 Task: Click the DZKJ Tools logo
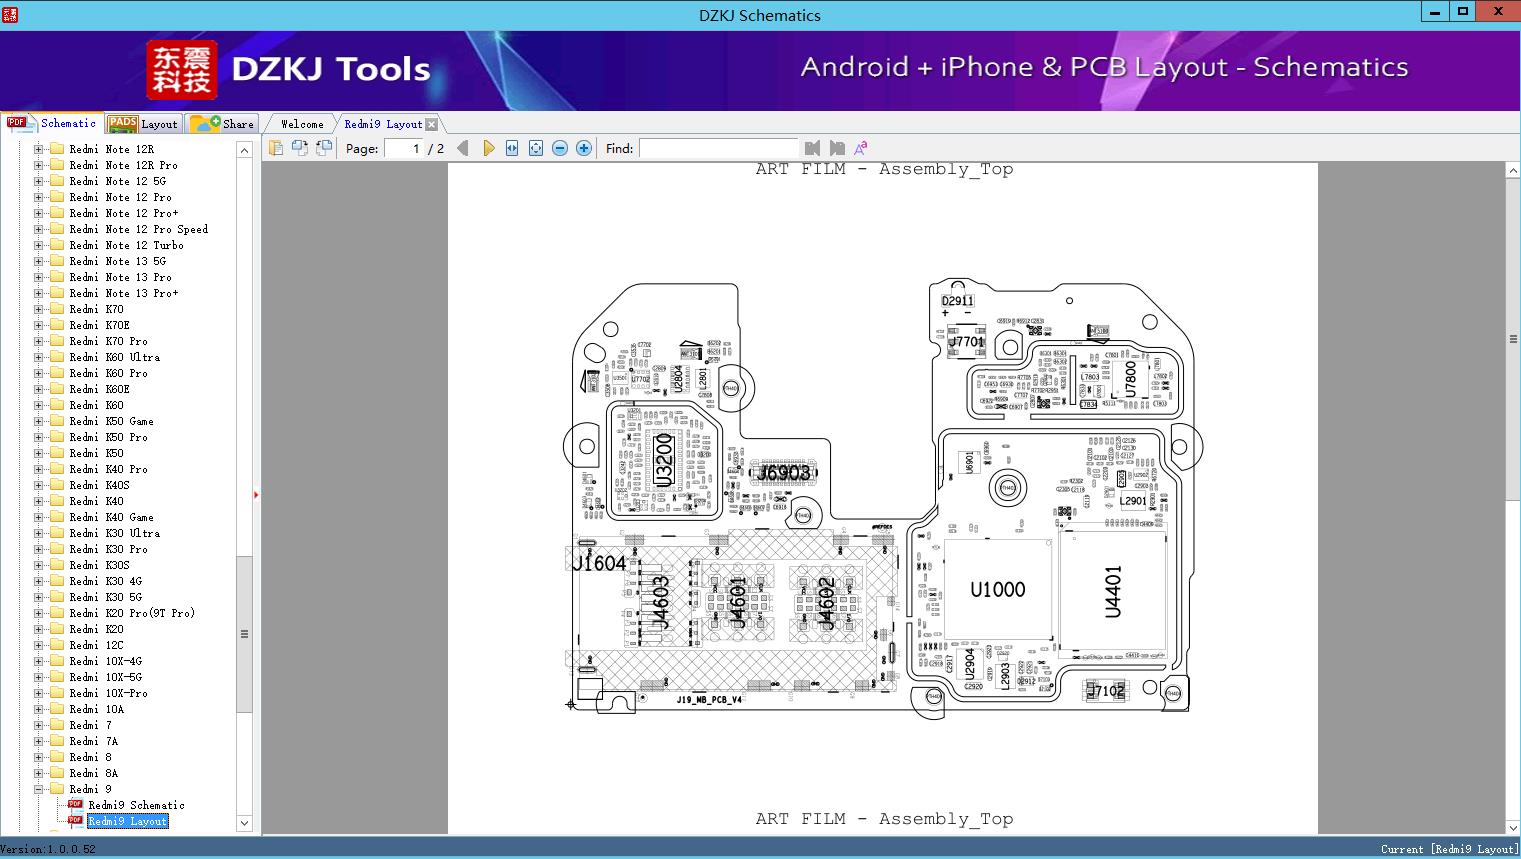(x=289, y=69)
